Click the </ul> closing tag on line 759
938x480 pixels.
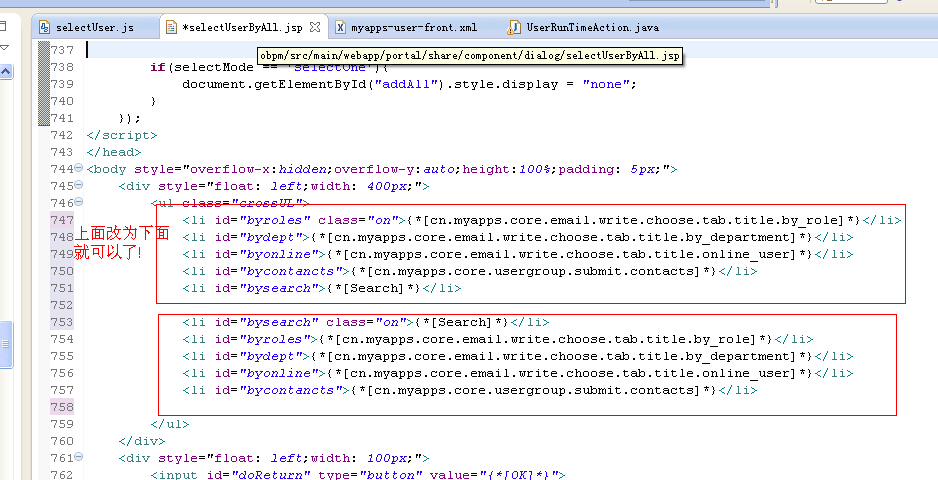click(170, 424)
